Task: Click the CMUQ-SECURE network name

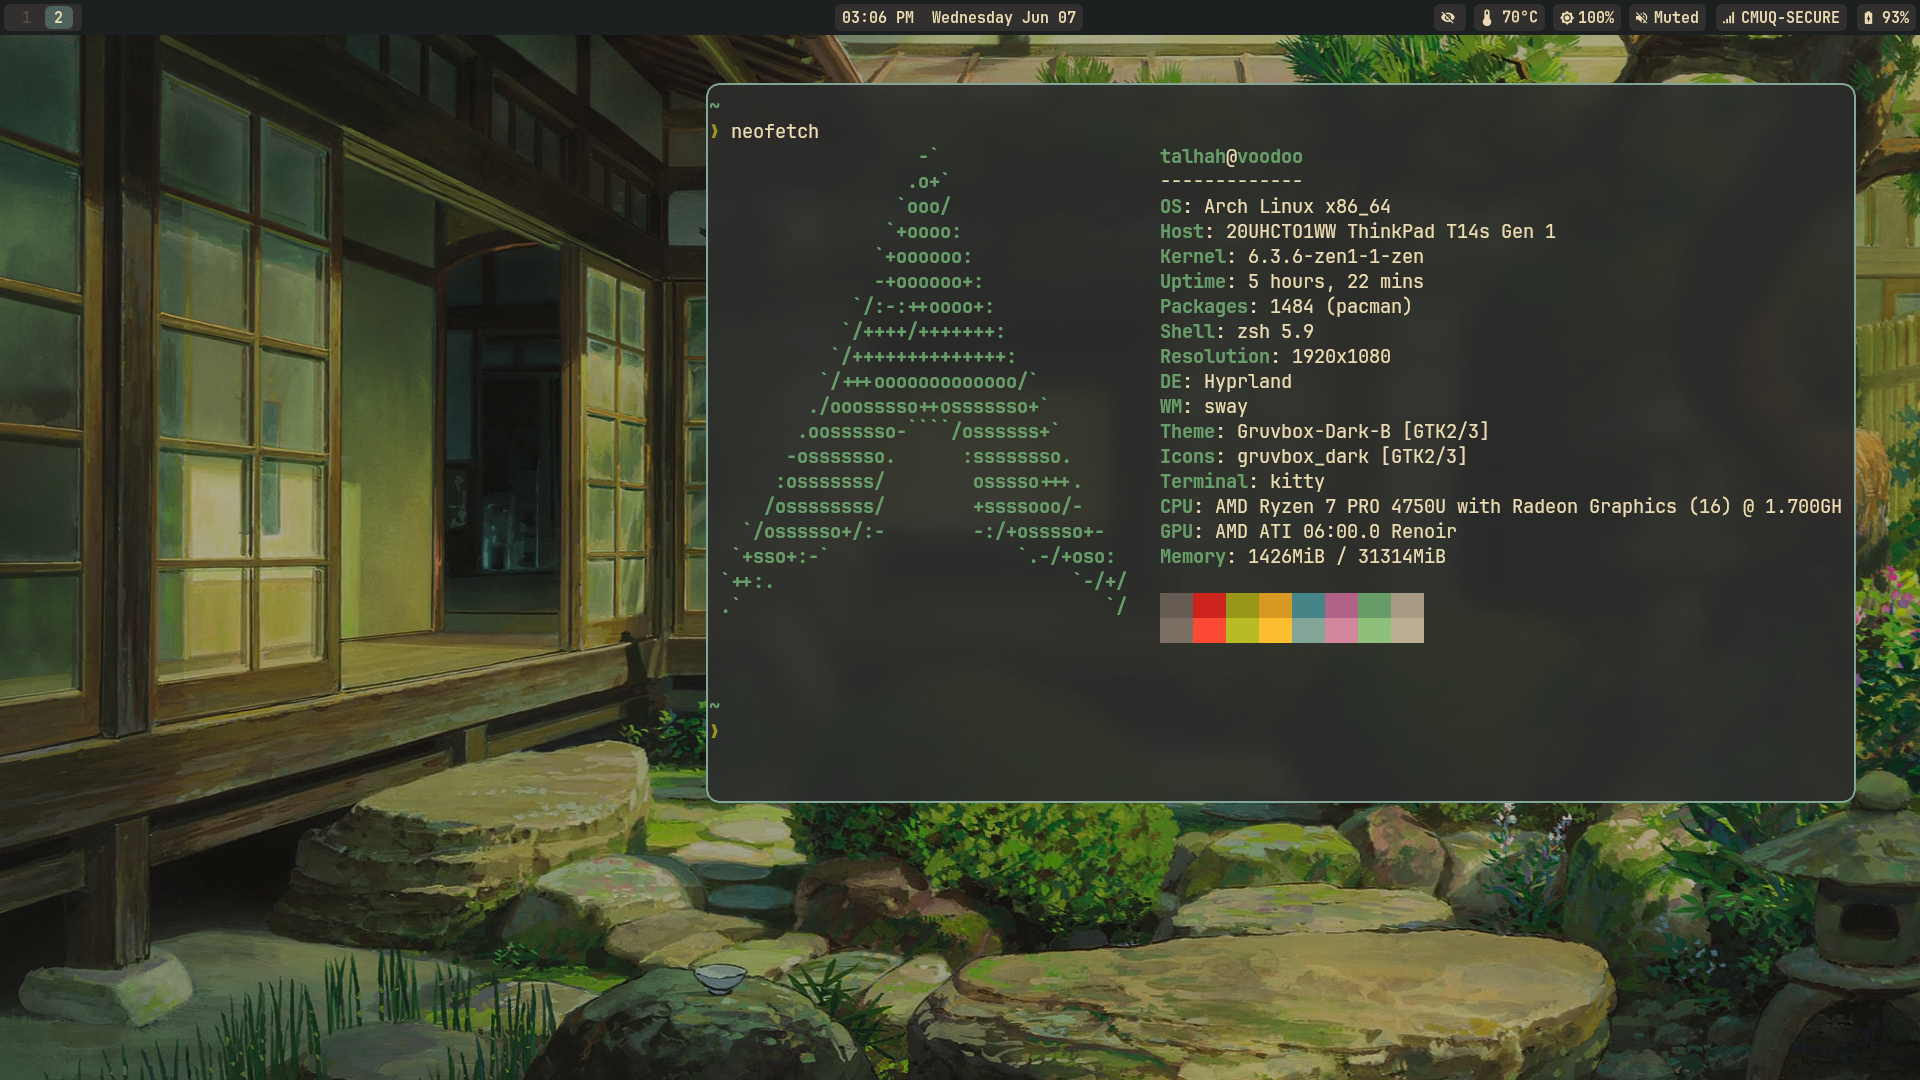Action: click(x=1790, y=17)
